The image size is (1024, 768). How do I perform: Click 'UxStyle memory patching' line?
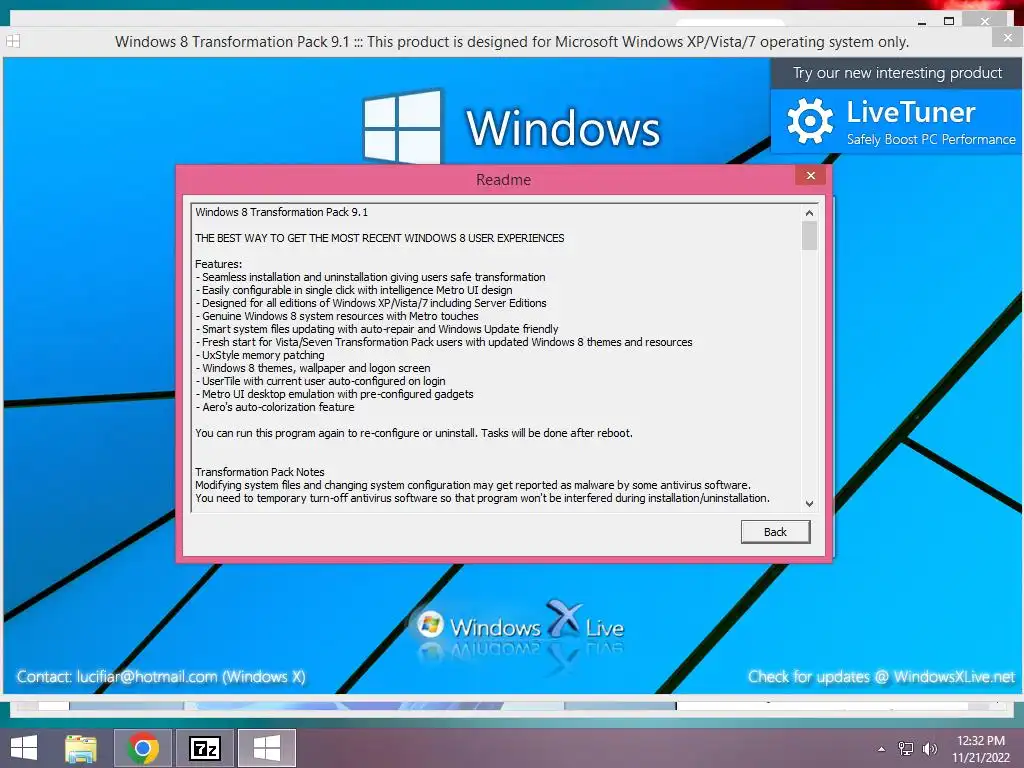[x=260, y=355]
